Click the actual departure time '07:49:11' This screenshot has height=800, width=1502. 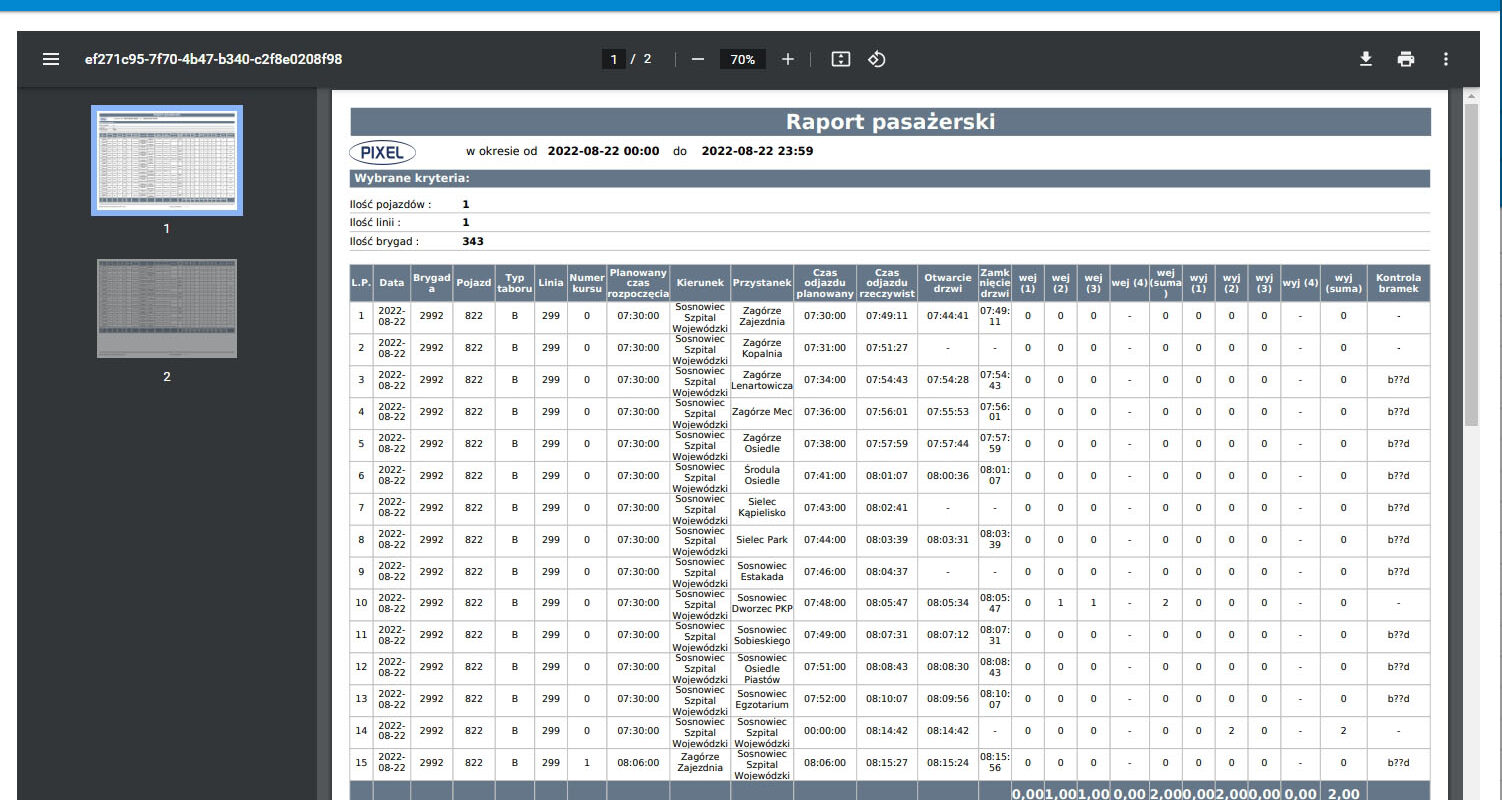tap(887, 316)
